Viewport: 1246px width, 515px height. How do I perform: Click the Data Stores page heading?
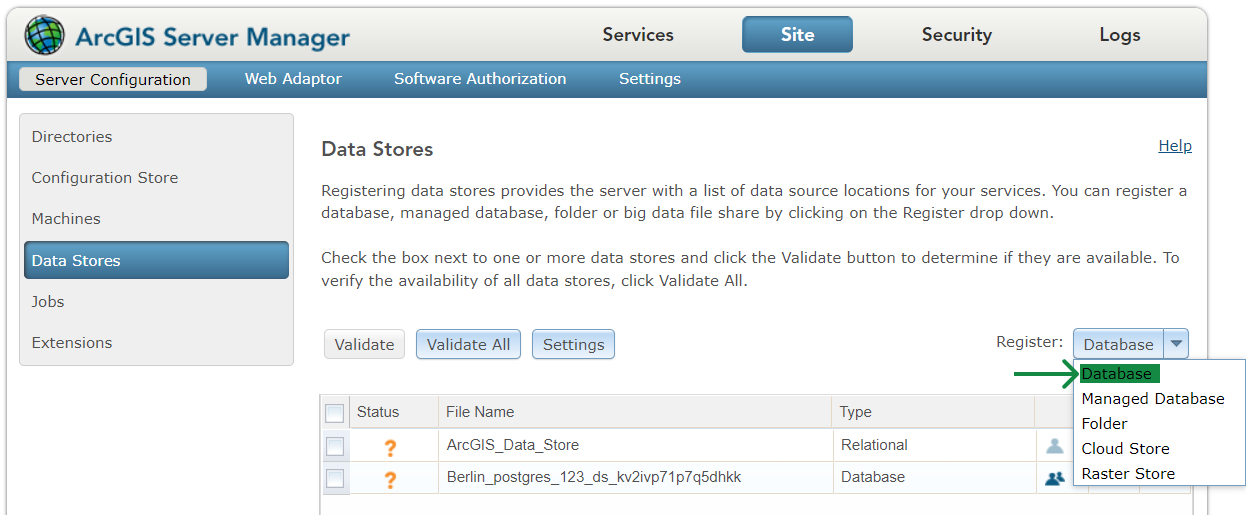377,150
